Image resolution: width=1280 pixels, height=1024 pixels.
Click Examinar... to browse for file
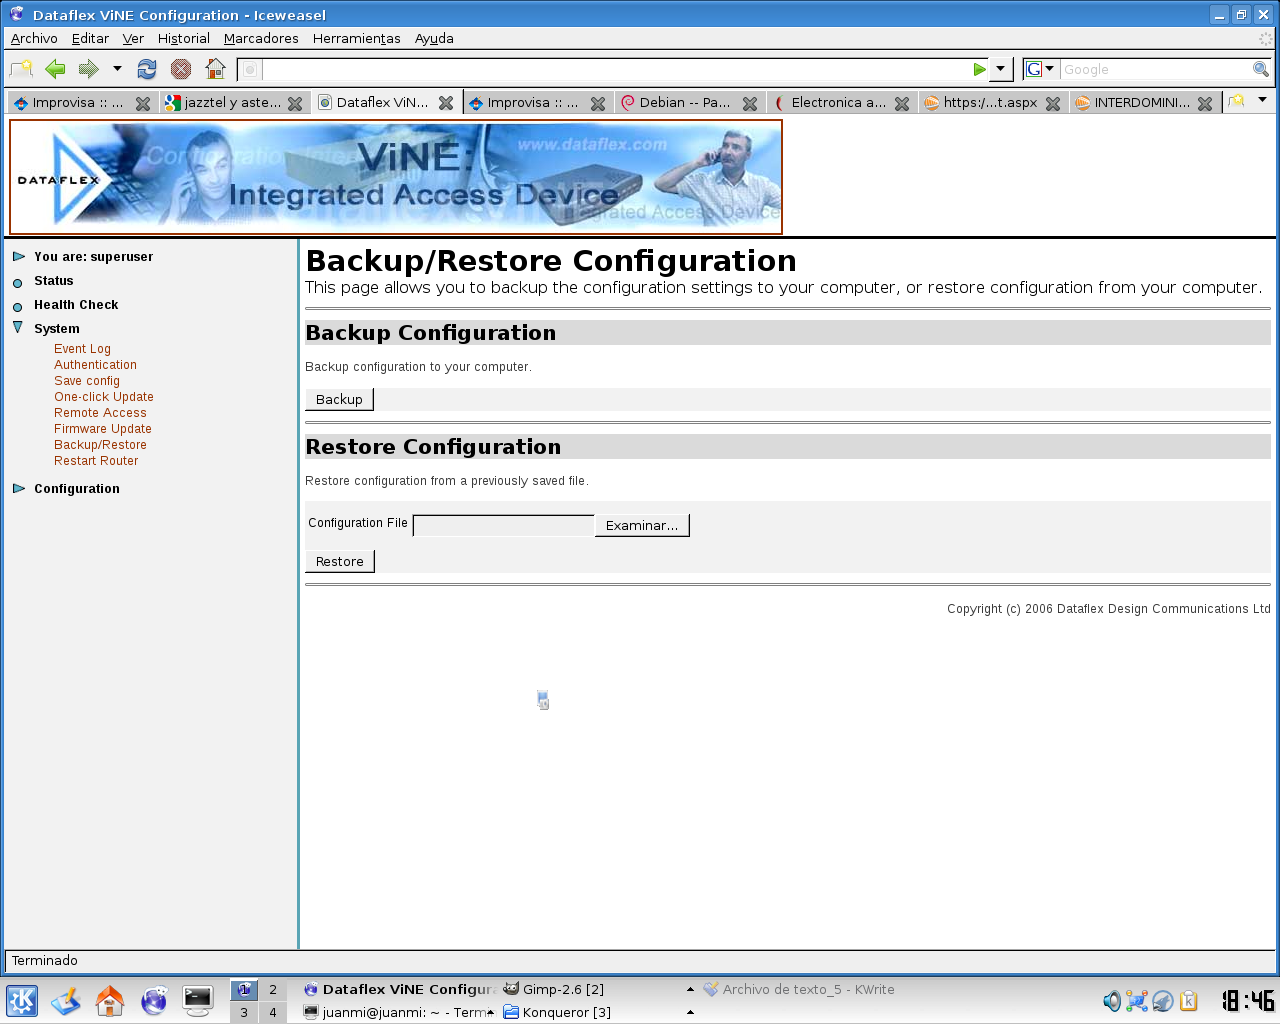pyautogui.click(x=642, y=525)
